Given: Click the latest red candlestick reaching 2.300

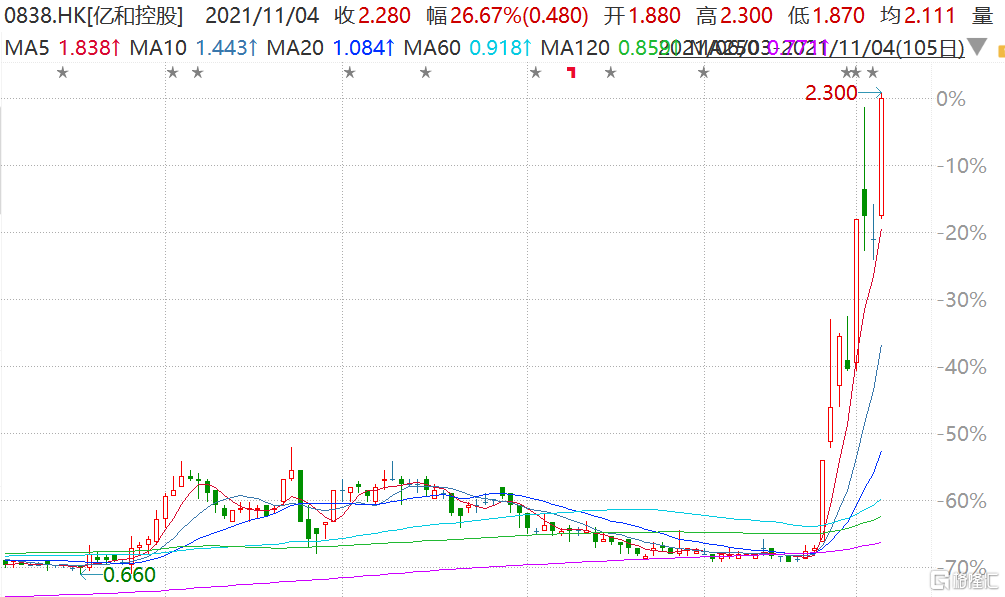Looking at the screenshot, I should click(882, 157).
